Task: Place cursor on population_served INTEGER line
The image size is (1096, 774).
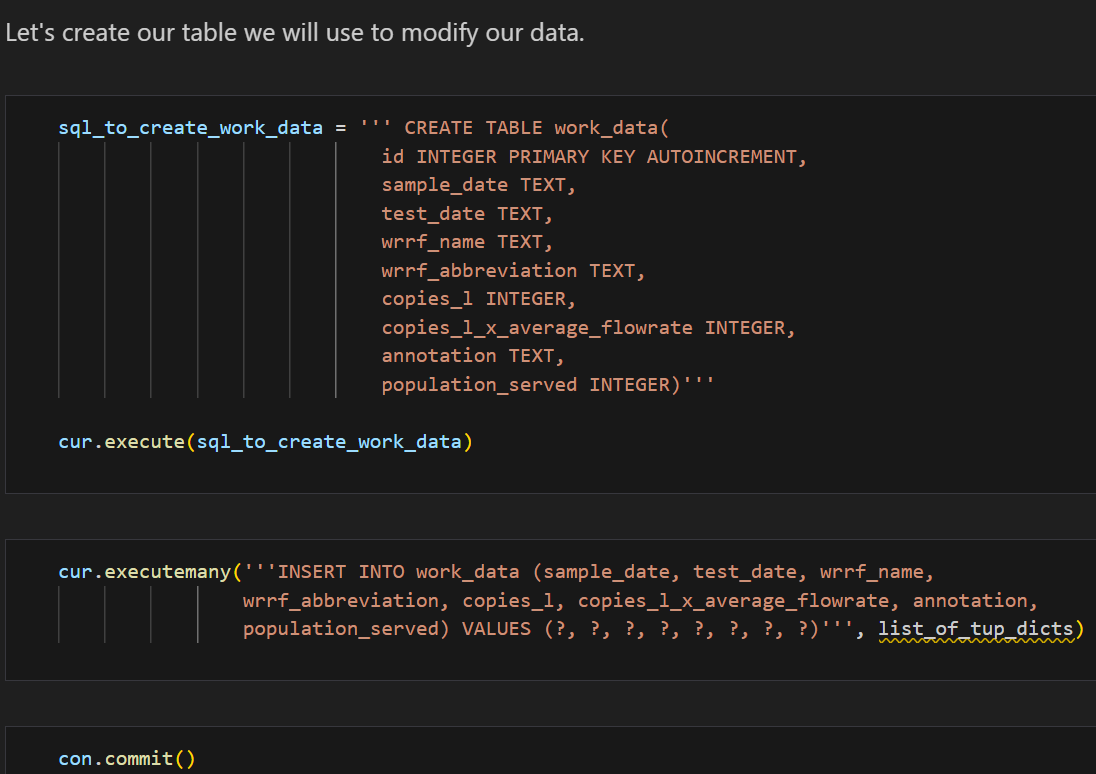Action: [x=547, y=385]
